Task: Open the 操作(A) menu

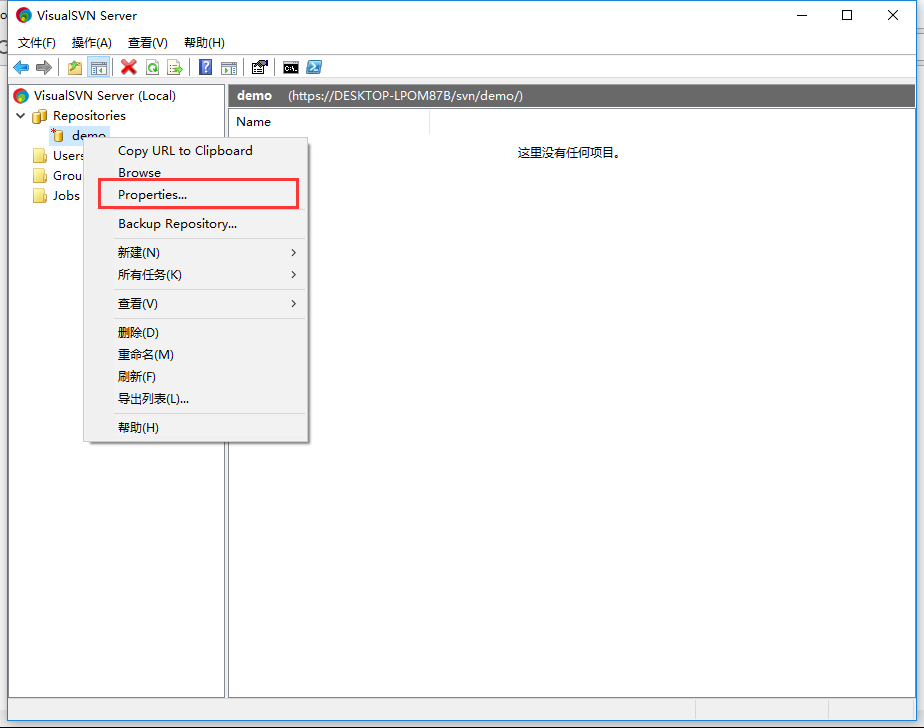Action: click(x=91, y=42)
